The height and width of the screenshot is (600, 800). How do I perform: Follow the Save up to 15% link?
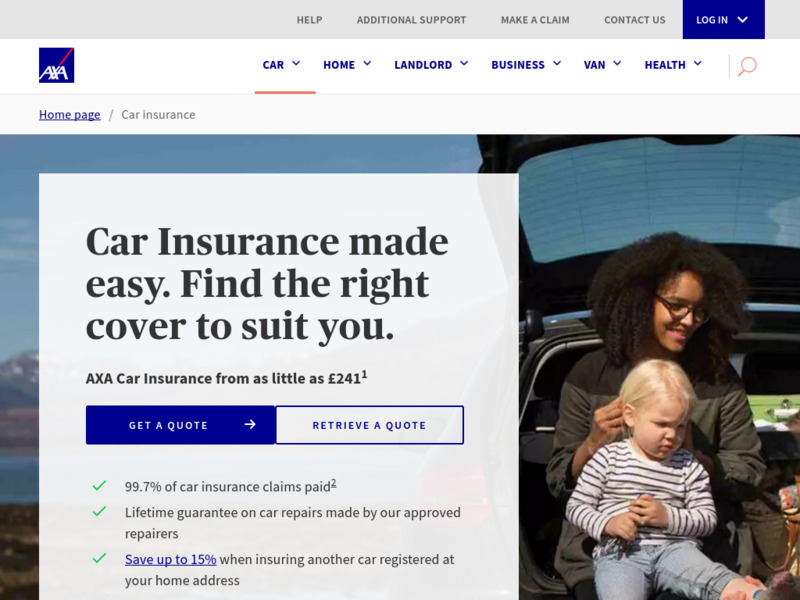click(x=170, y=559)
